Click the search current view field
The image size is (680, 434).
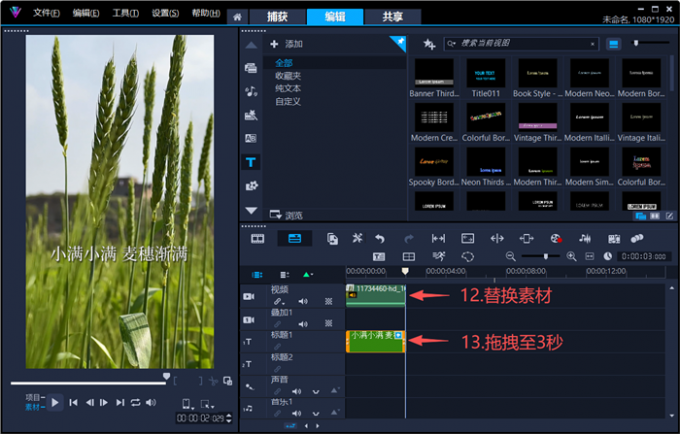(521, 43)
